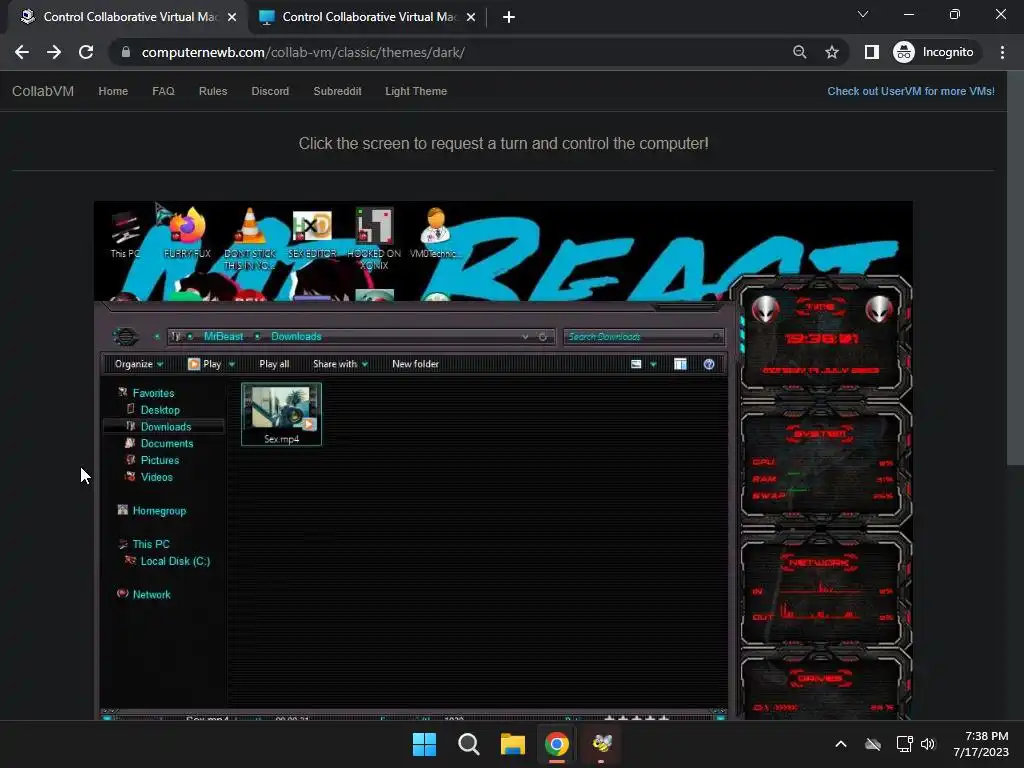Go forward in browser history
The width and height of the screenshot is (1024, 768).
pos(54,52)
